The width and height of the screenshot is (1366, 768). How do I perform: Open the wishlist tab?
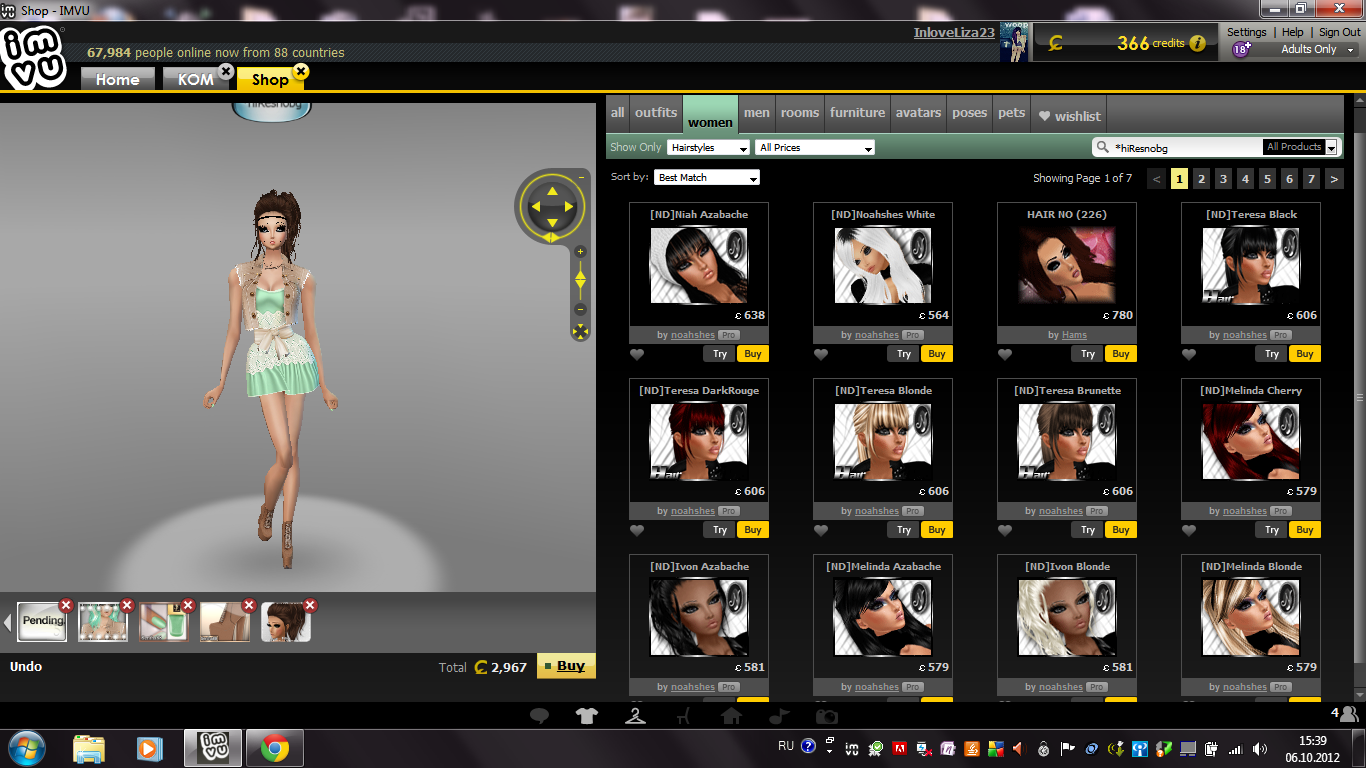click(1068, 116)
